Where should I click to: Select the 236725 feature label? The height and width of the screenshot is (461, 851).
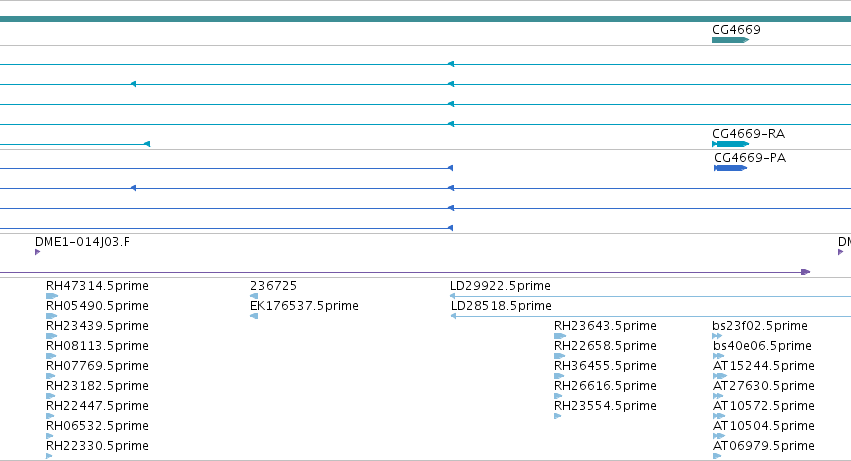click(x=274, y=286)
